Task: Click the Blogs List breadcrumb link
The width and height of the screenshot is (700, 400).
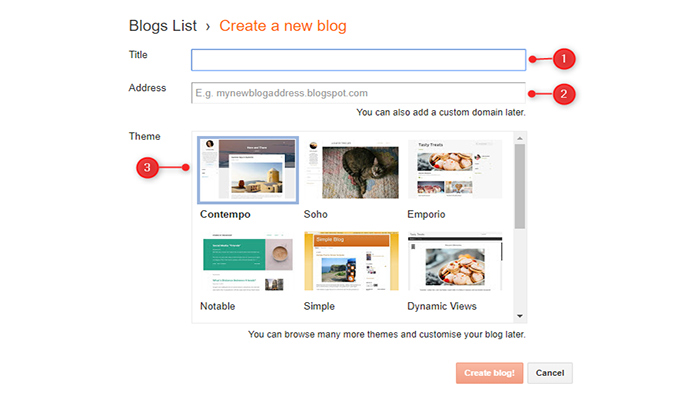Action: point(163,26)
